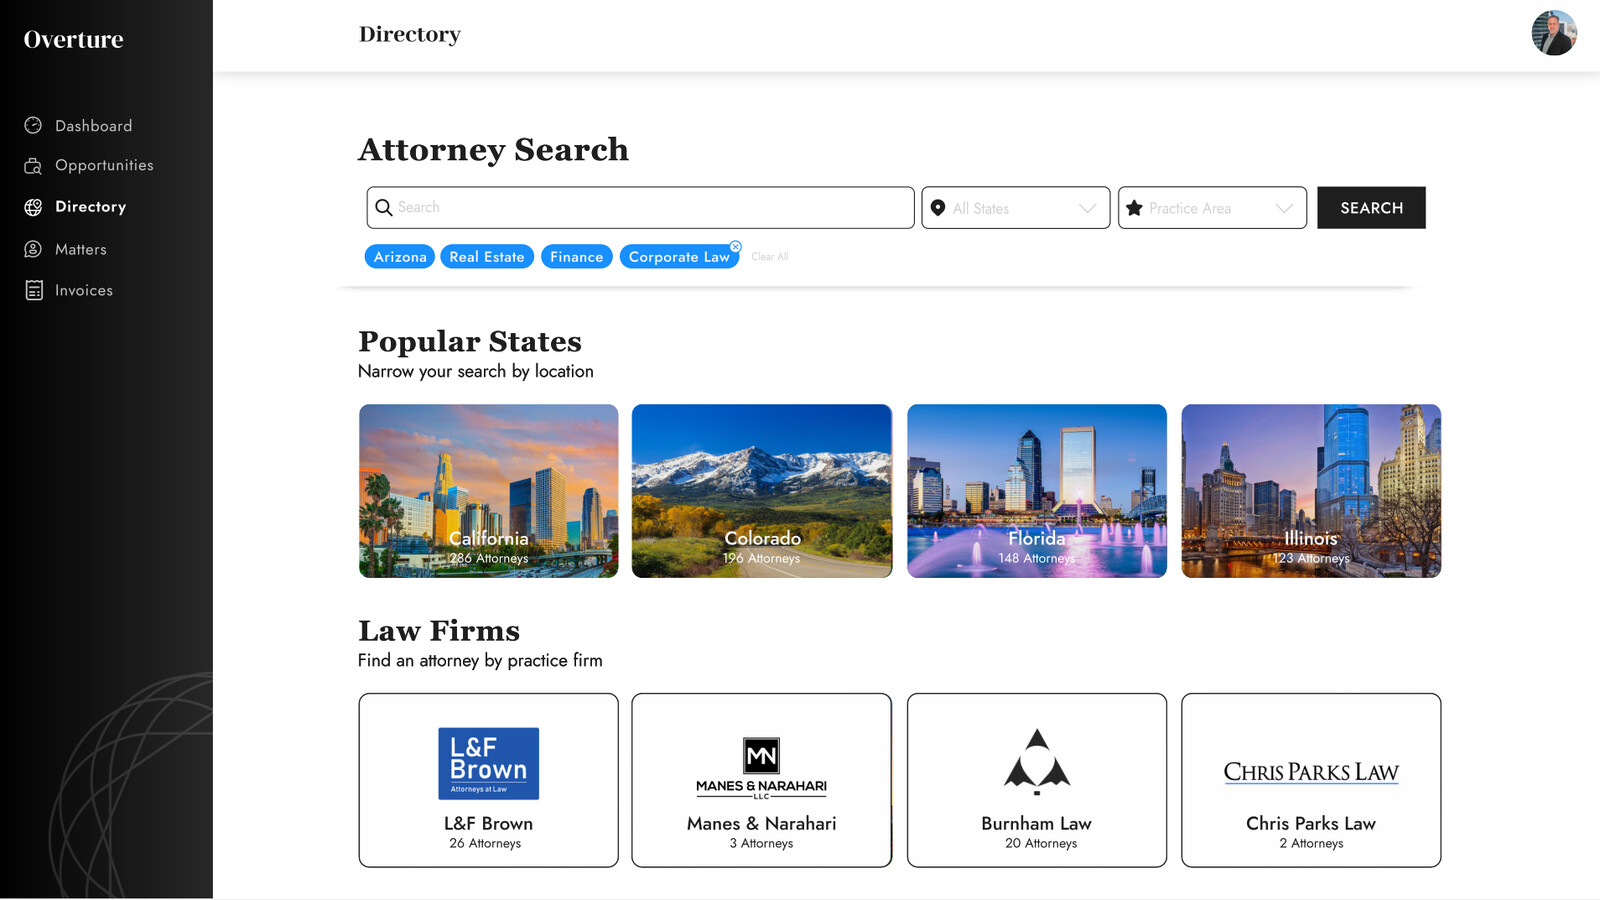Remove the Corporate Law tag via x icon
The width and height of the screenshot is (1600, 900).
click(735, 247)
